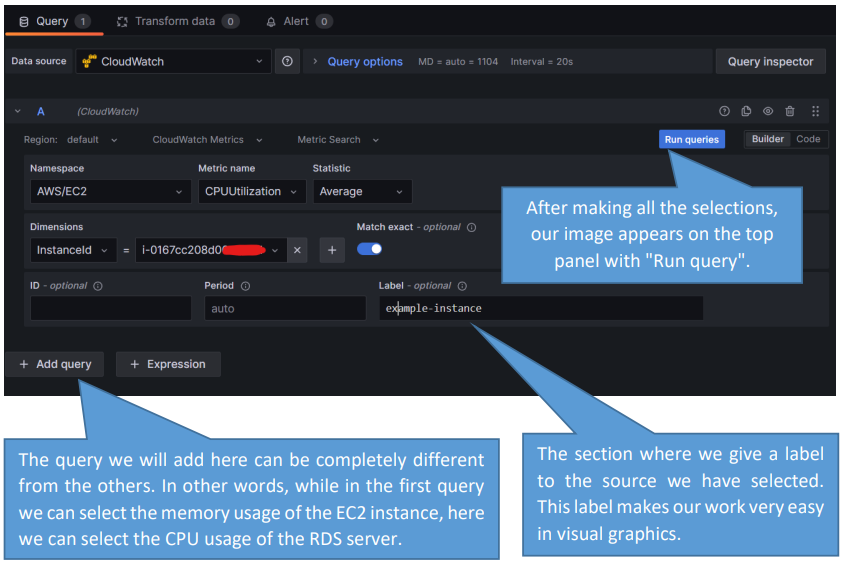Click the ID optional info icon
The width and height of the screenshot is (841, 562).
pyautogui.click(x=98, y=286)
